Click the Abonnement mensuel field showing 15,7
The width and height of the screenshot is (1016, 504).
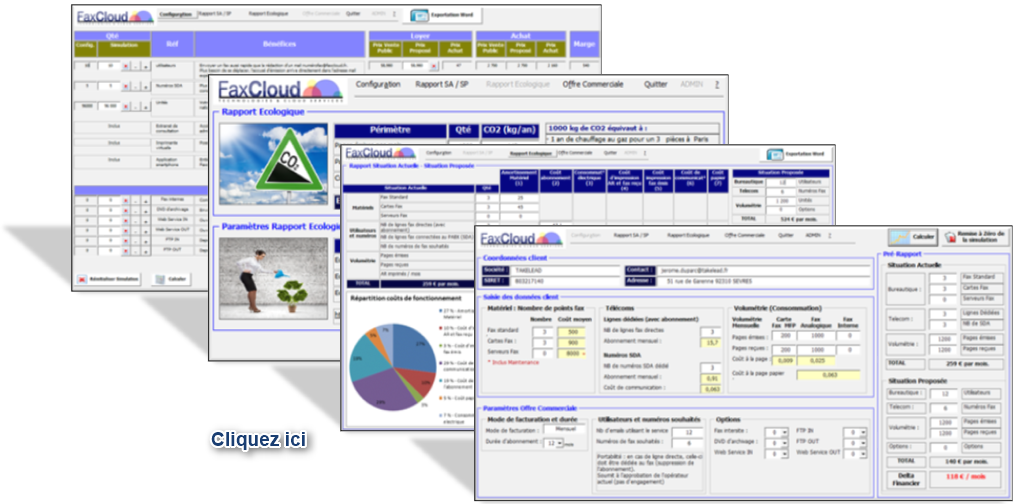711,343
